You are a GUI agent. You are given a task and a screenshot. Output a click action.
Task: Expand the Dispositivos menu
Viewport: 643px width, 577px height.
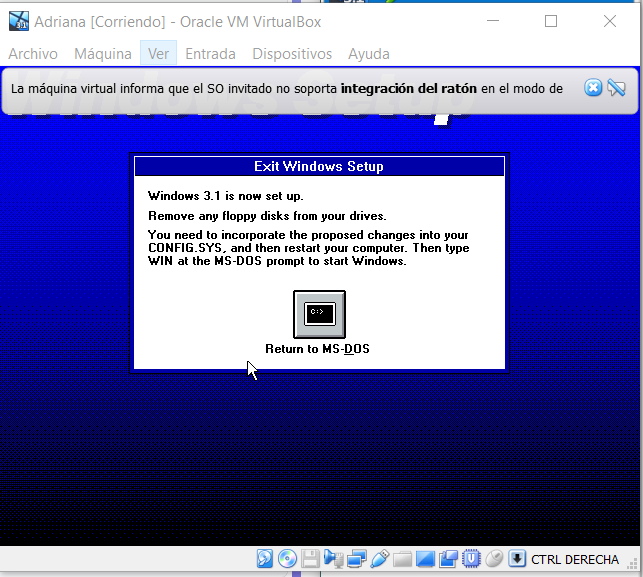[291, 54]
